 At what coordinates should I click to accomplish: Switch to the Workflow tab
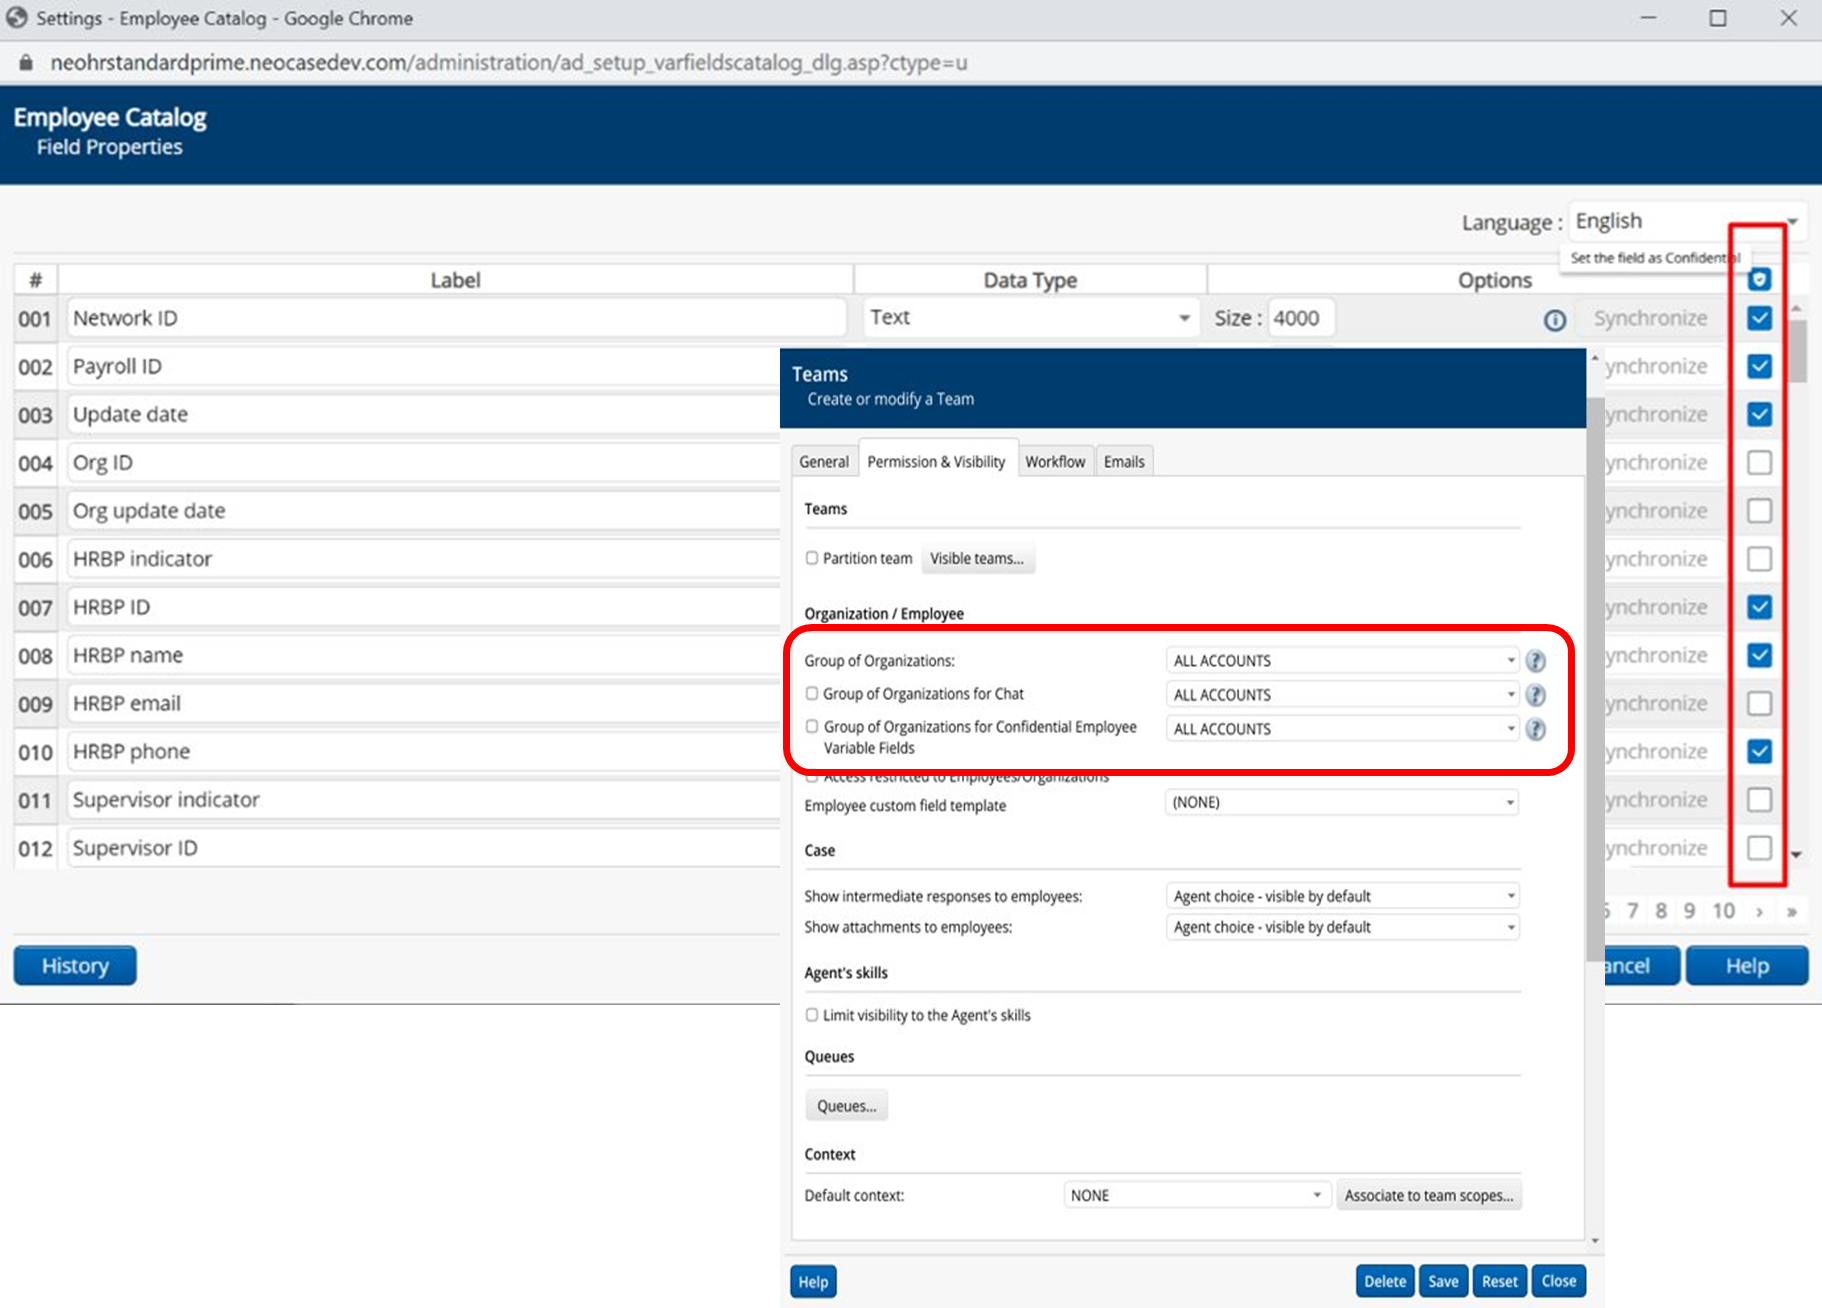[x=1054, y=461]
